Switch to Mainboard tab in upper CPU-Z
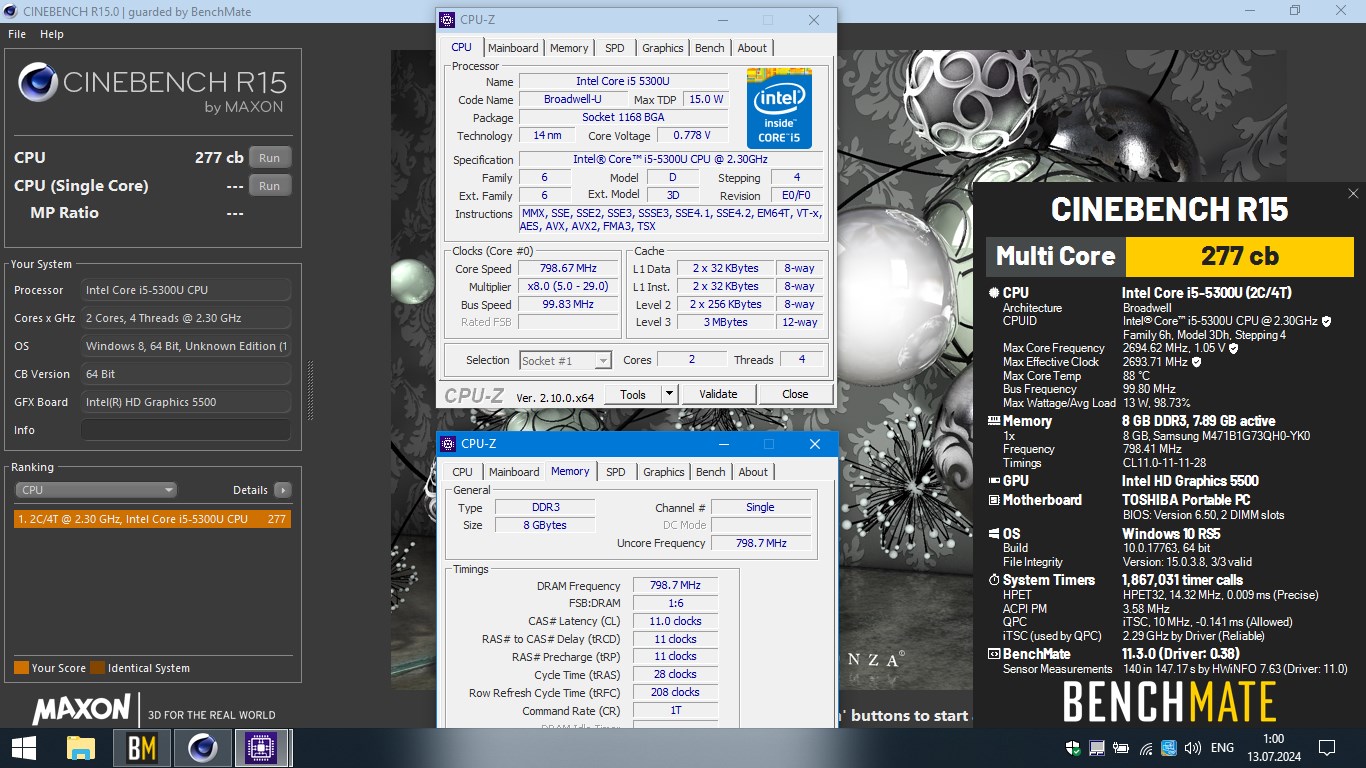Viewport: 1366px width, 768px height. point(513,48)
